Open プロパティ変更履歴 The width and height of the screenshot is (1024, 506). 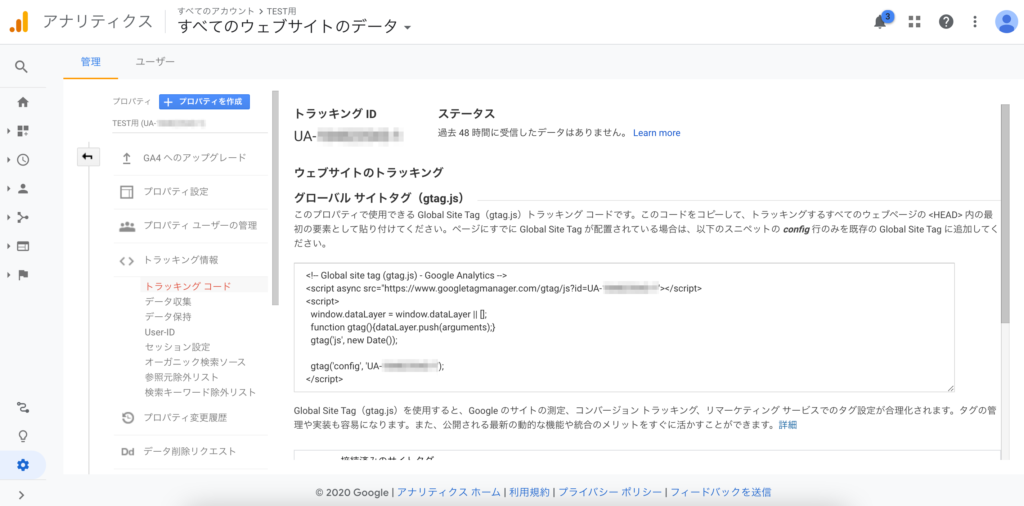coord(185,418)
